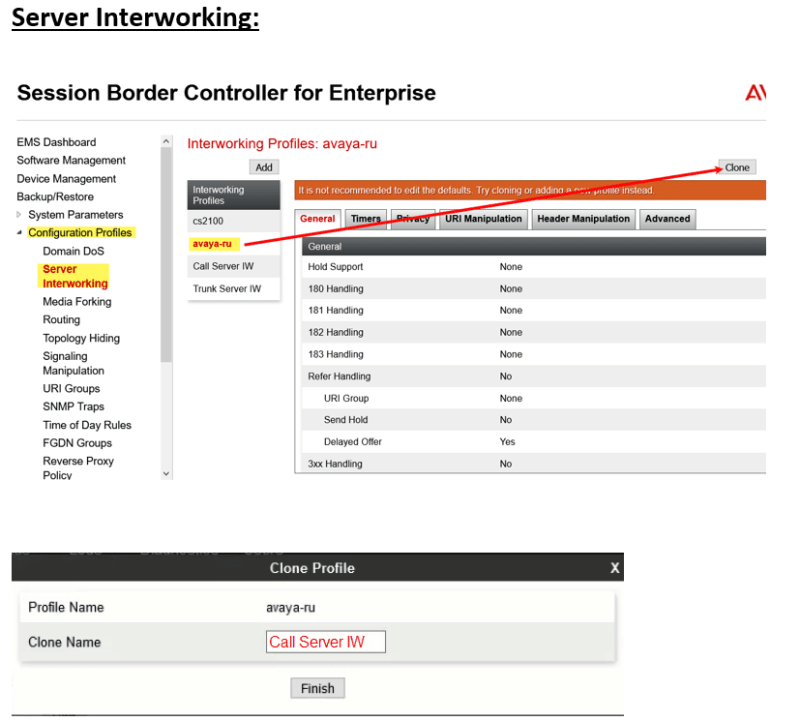Open the URI Manipulation tab

(x=483, y=219)
